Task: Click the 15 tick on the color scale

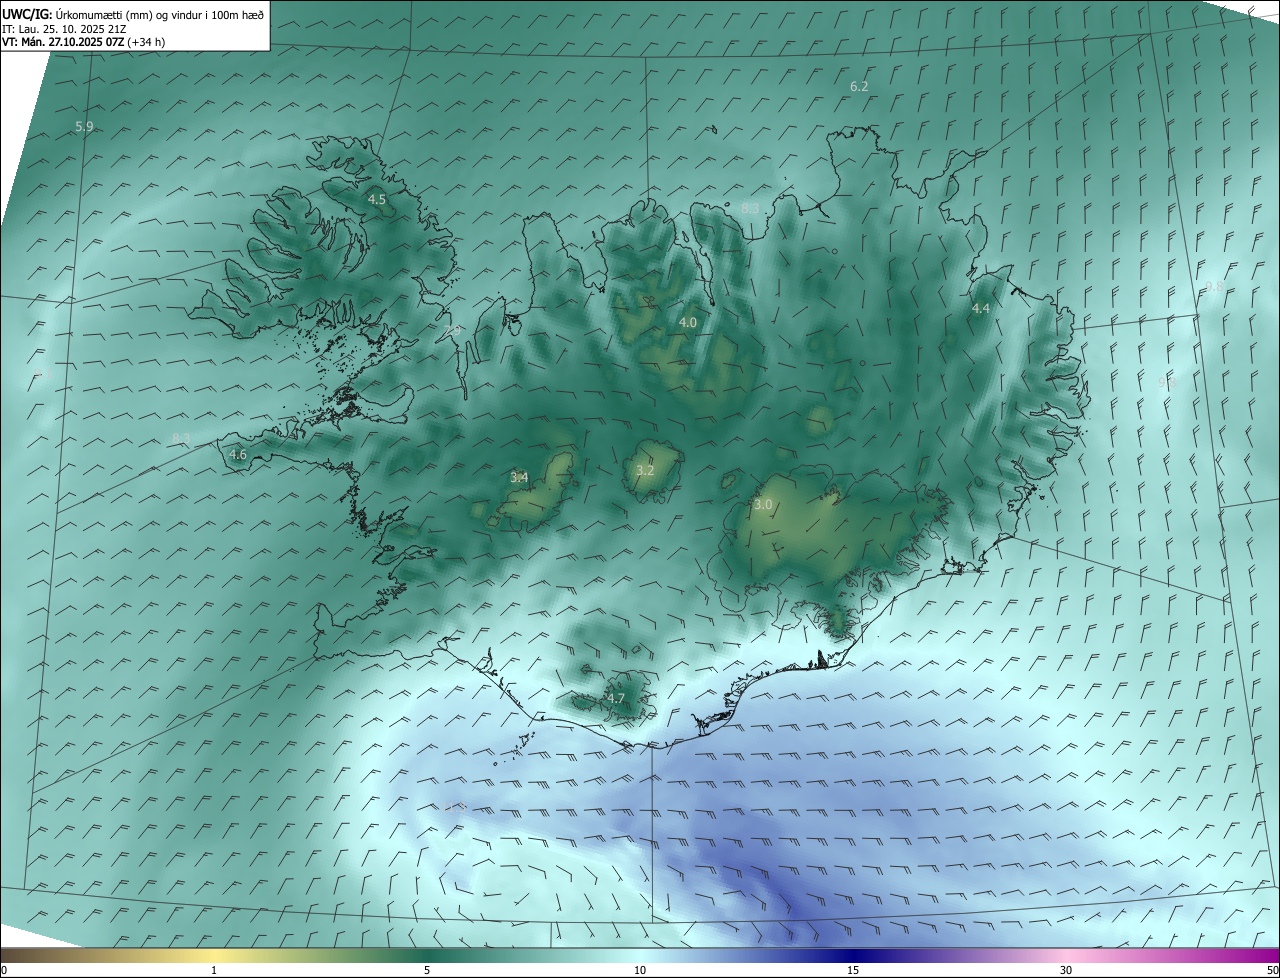Action: (x=853, y=970)
